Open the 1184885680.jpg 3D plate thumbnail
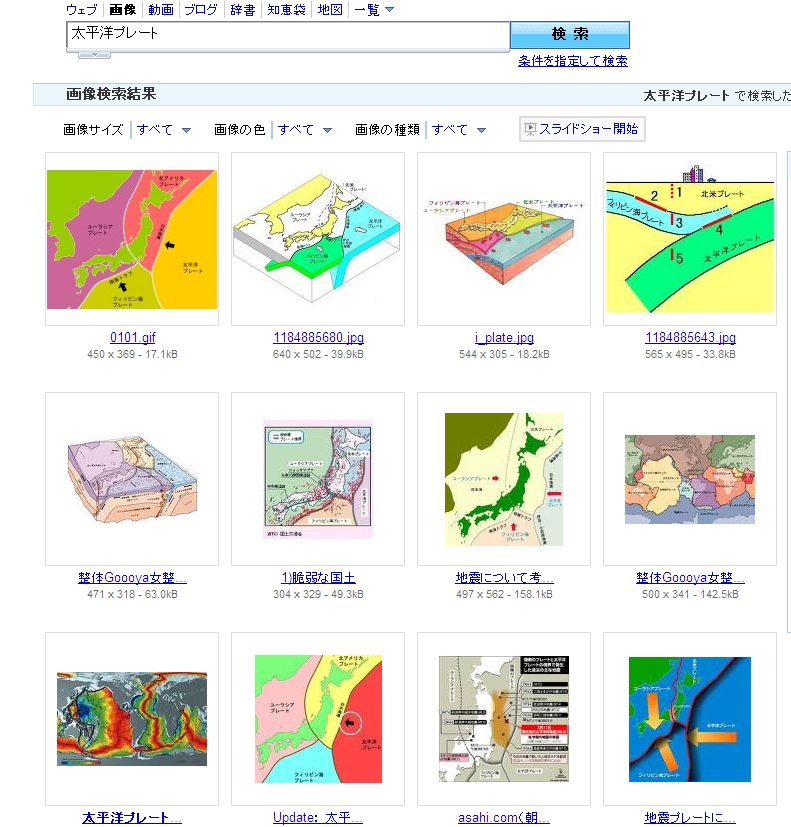791x827 pixels. point(318,239)
